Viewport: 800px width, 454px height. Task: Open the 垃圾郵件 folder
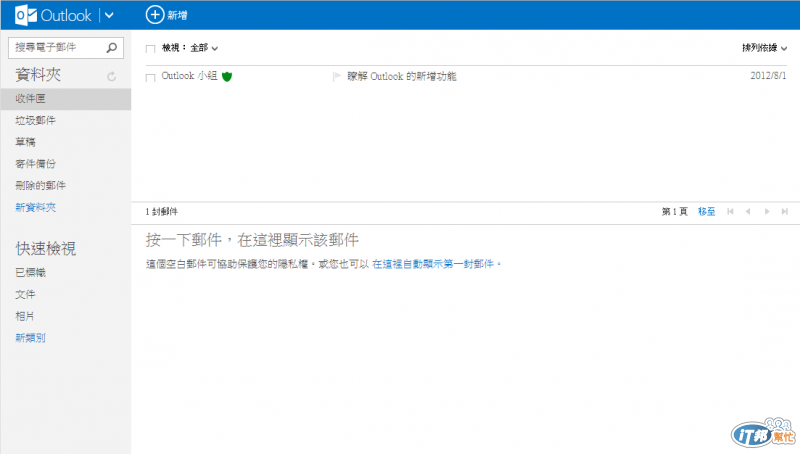coord(35,120)
